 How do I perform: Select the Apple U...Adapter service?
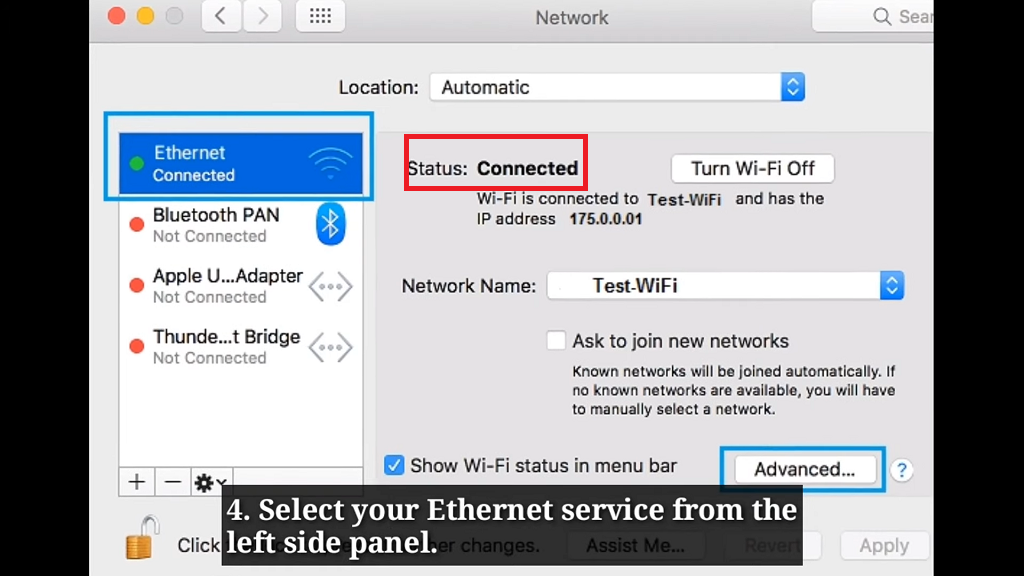coord(241,285)
